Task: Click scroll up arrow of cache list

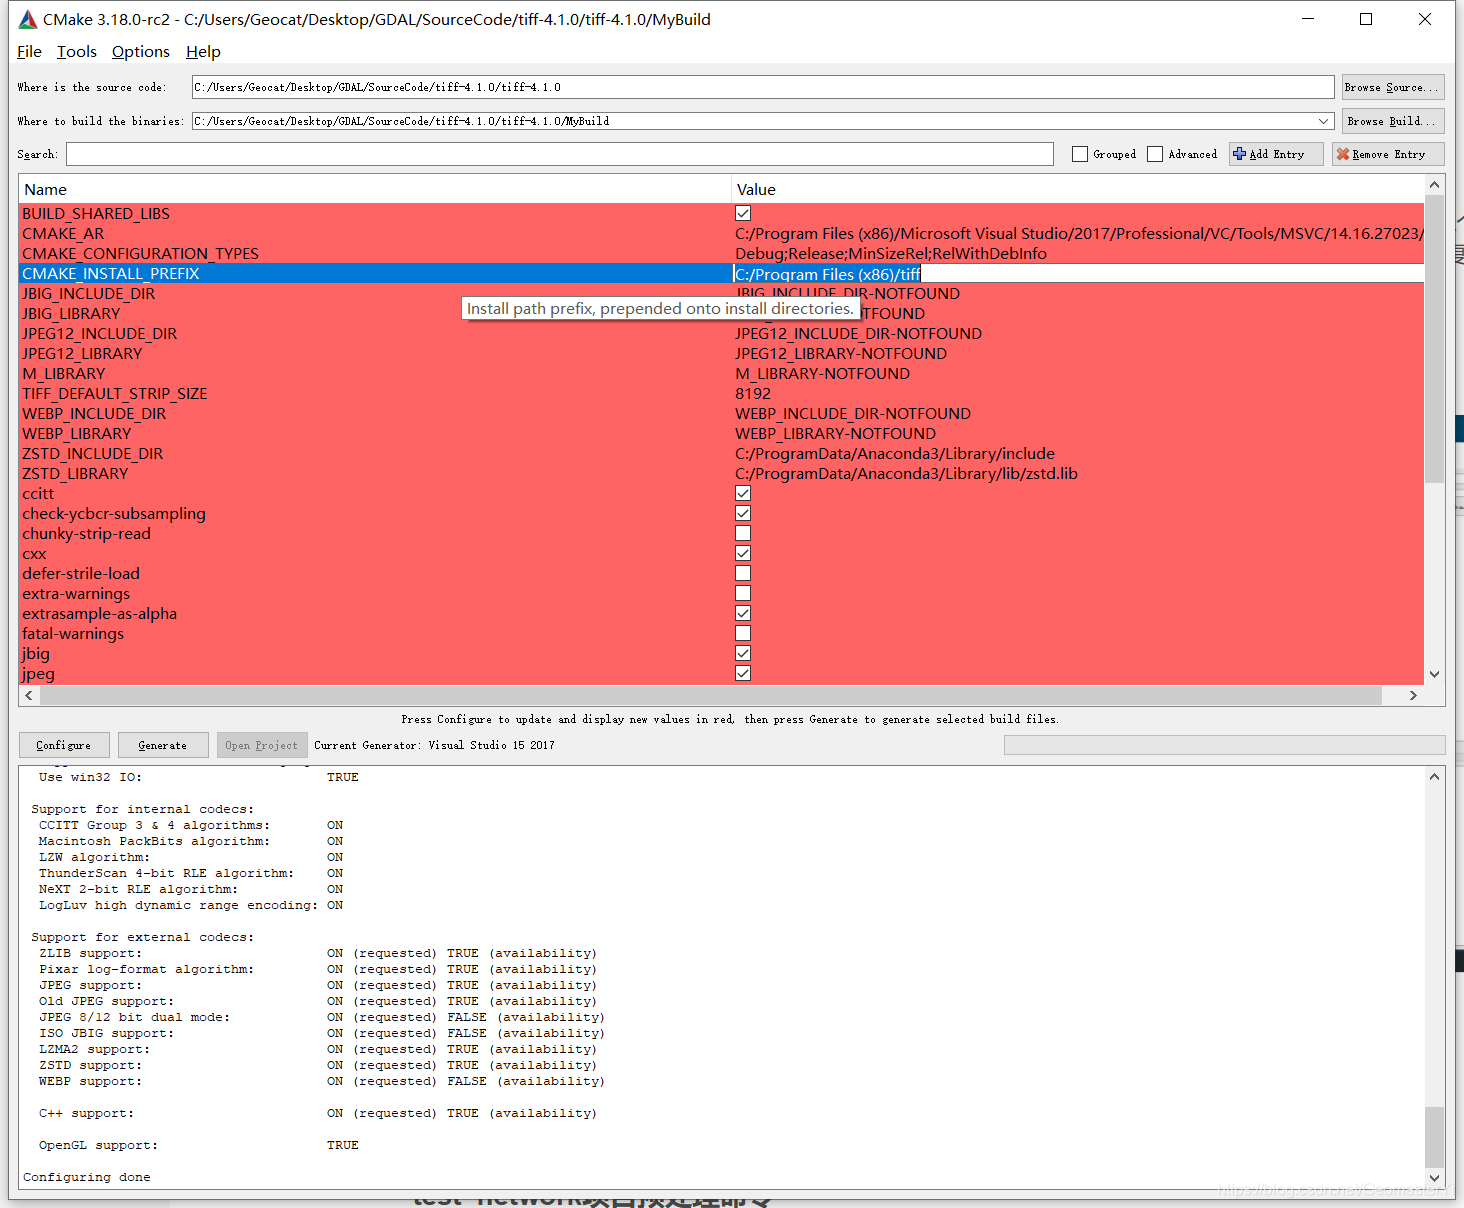Action: 1435,185
